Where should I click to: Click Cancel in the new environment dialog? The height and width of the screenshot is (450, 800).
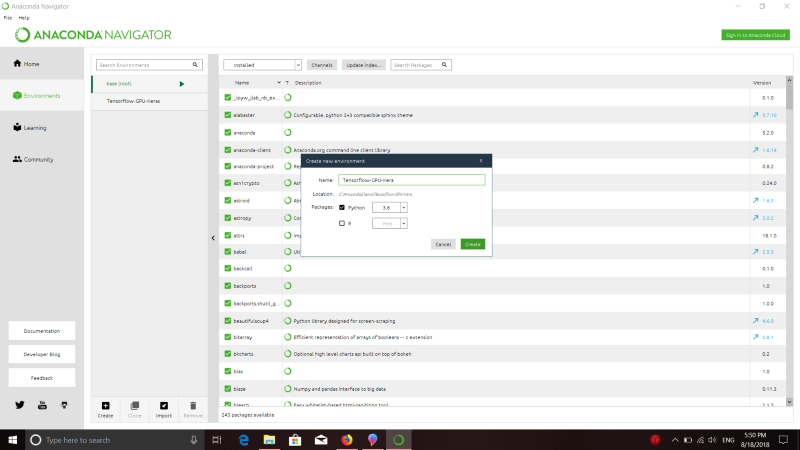443,244
